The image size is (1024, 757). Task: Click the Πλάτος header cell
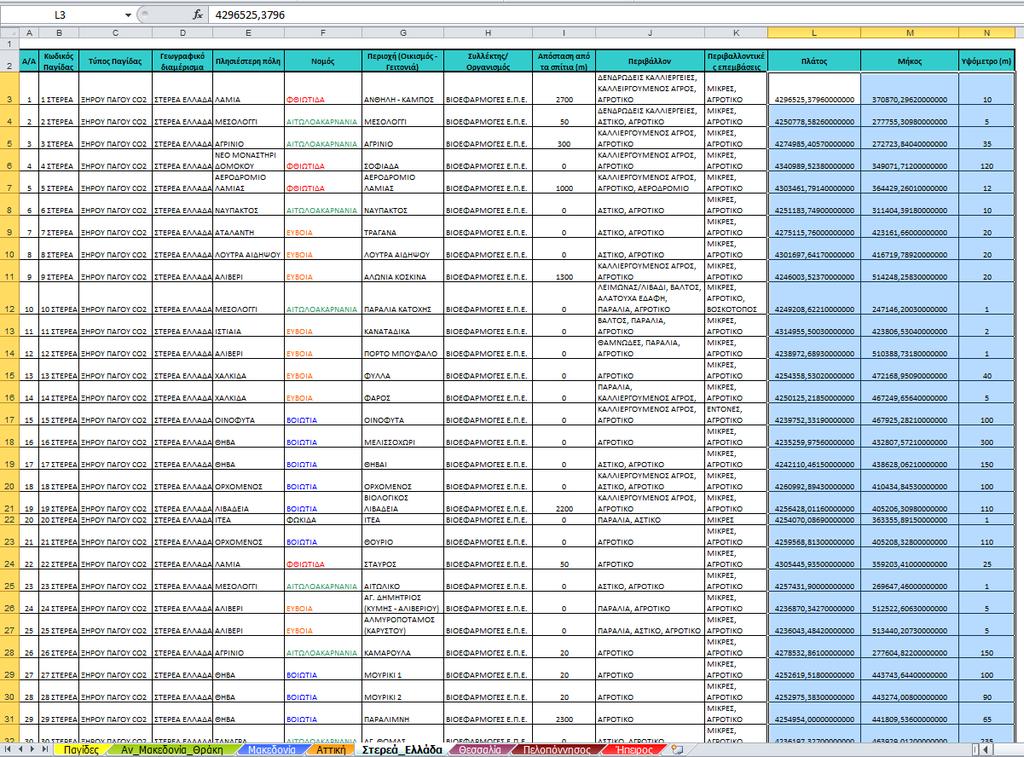click(x=814, y=61)
